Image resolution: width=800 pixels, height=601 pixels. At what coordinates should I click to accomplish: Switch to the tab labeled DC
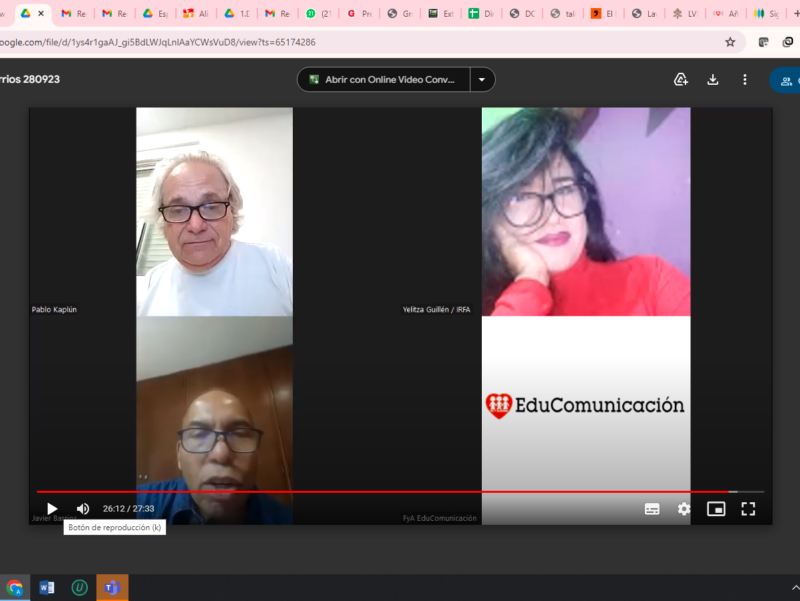(523, 14)
